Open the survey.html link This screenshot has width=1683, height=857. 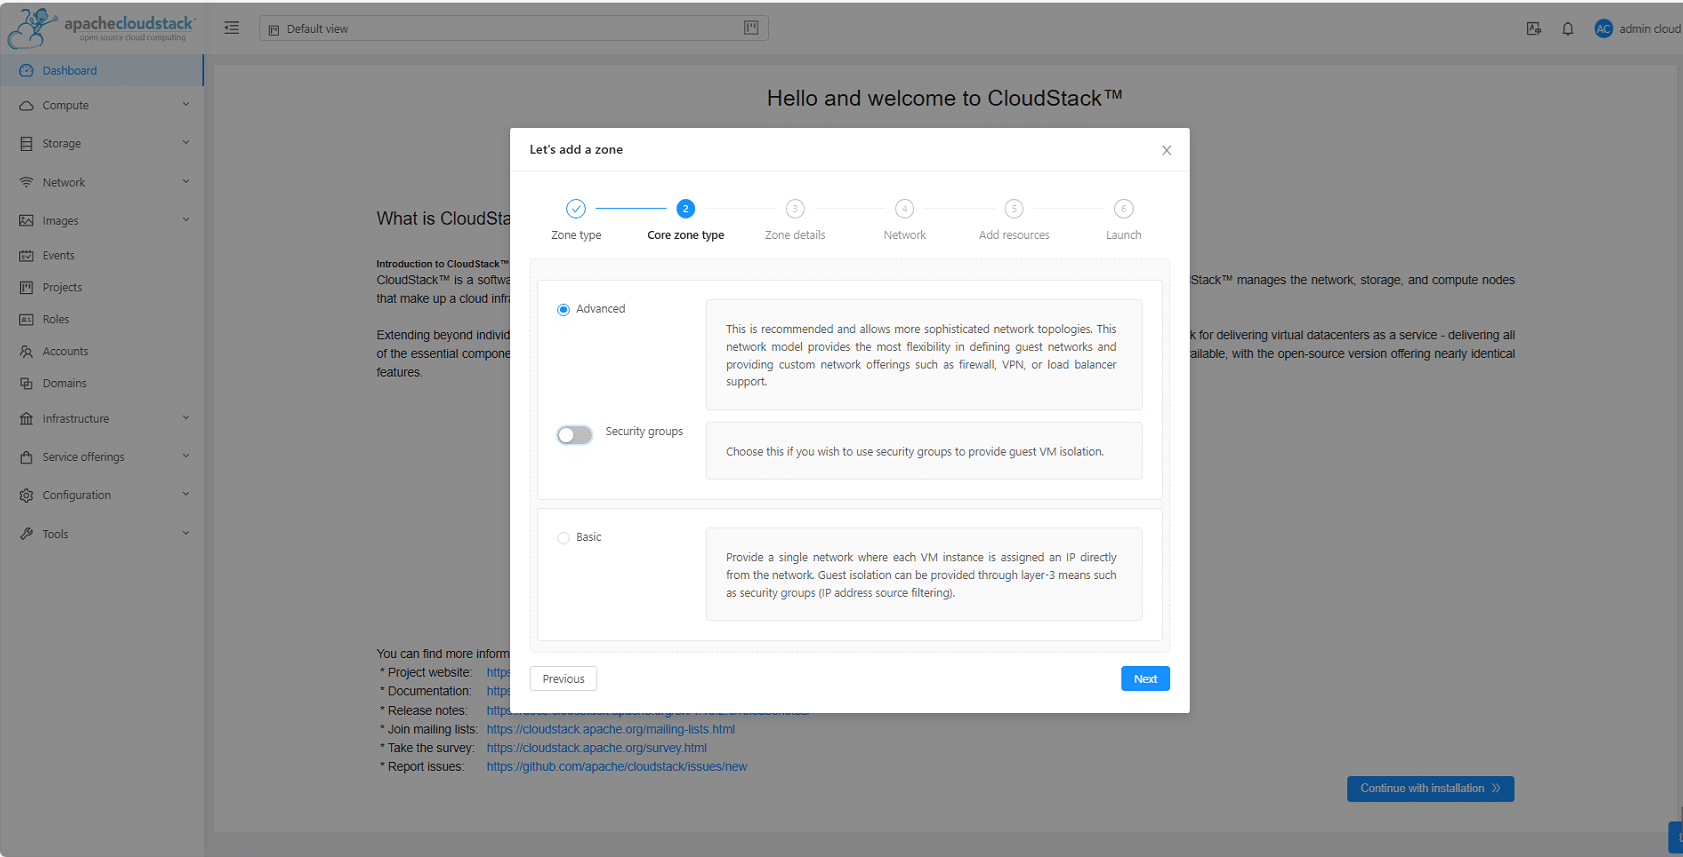pos(597,748)
